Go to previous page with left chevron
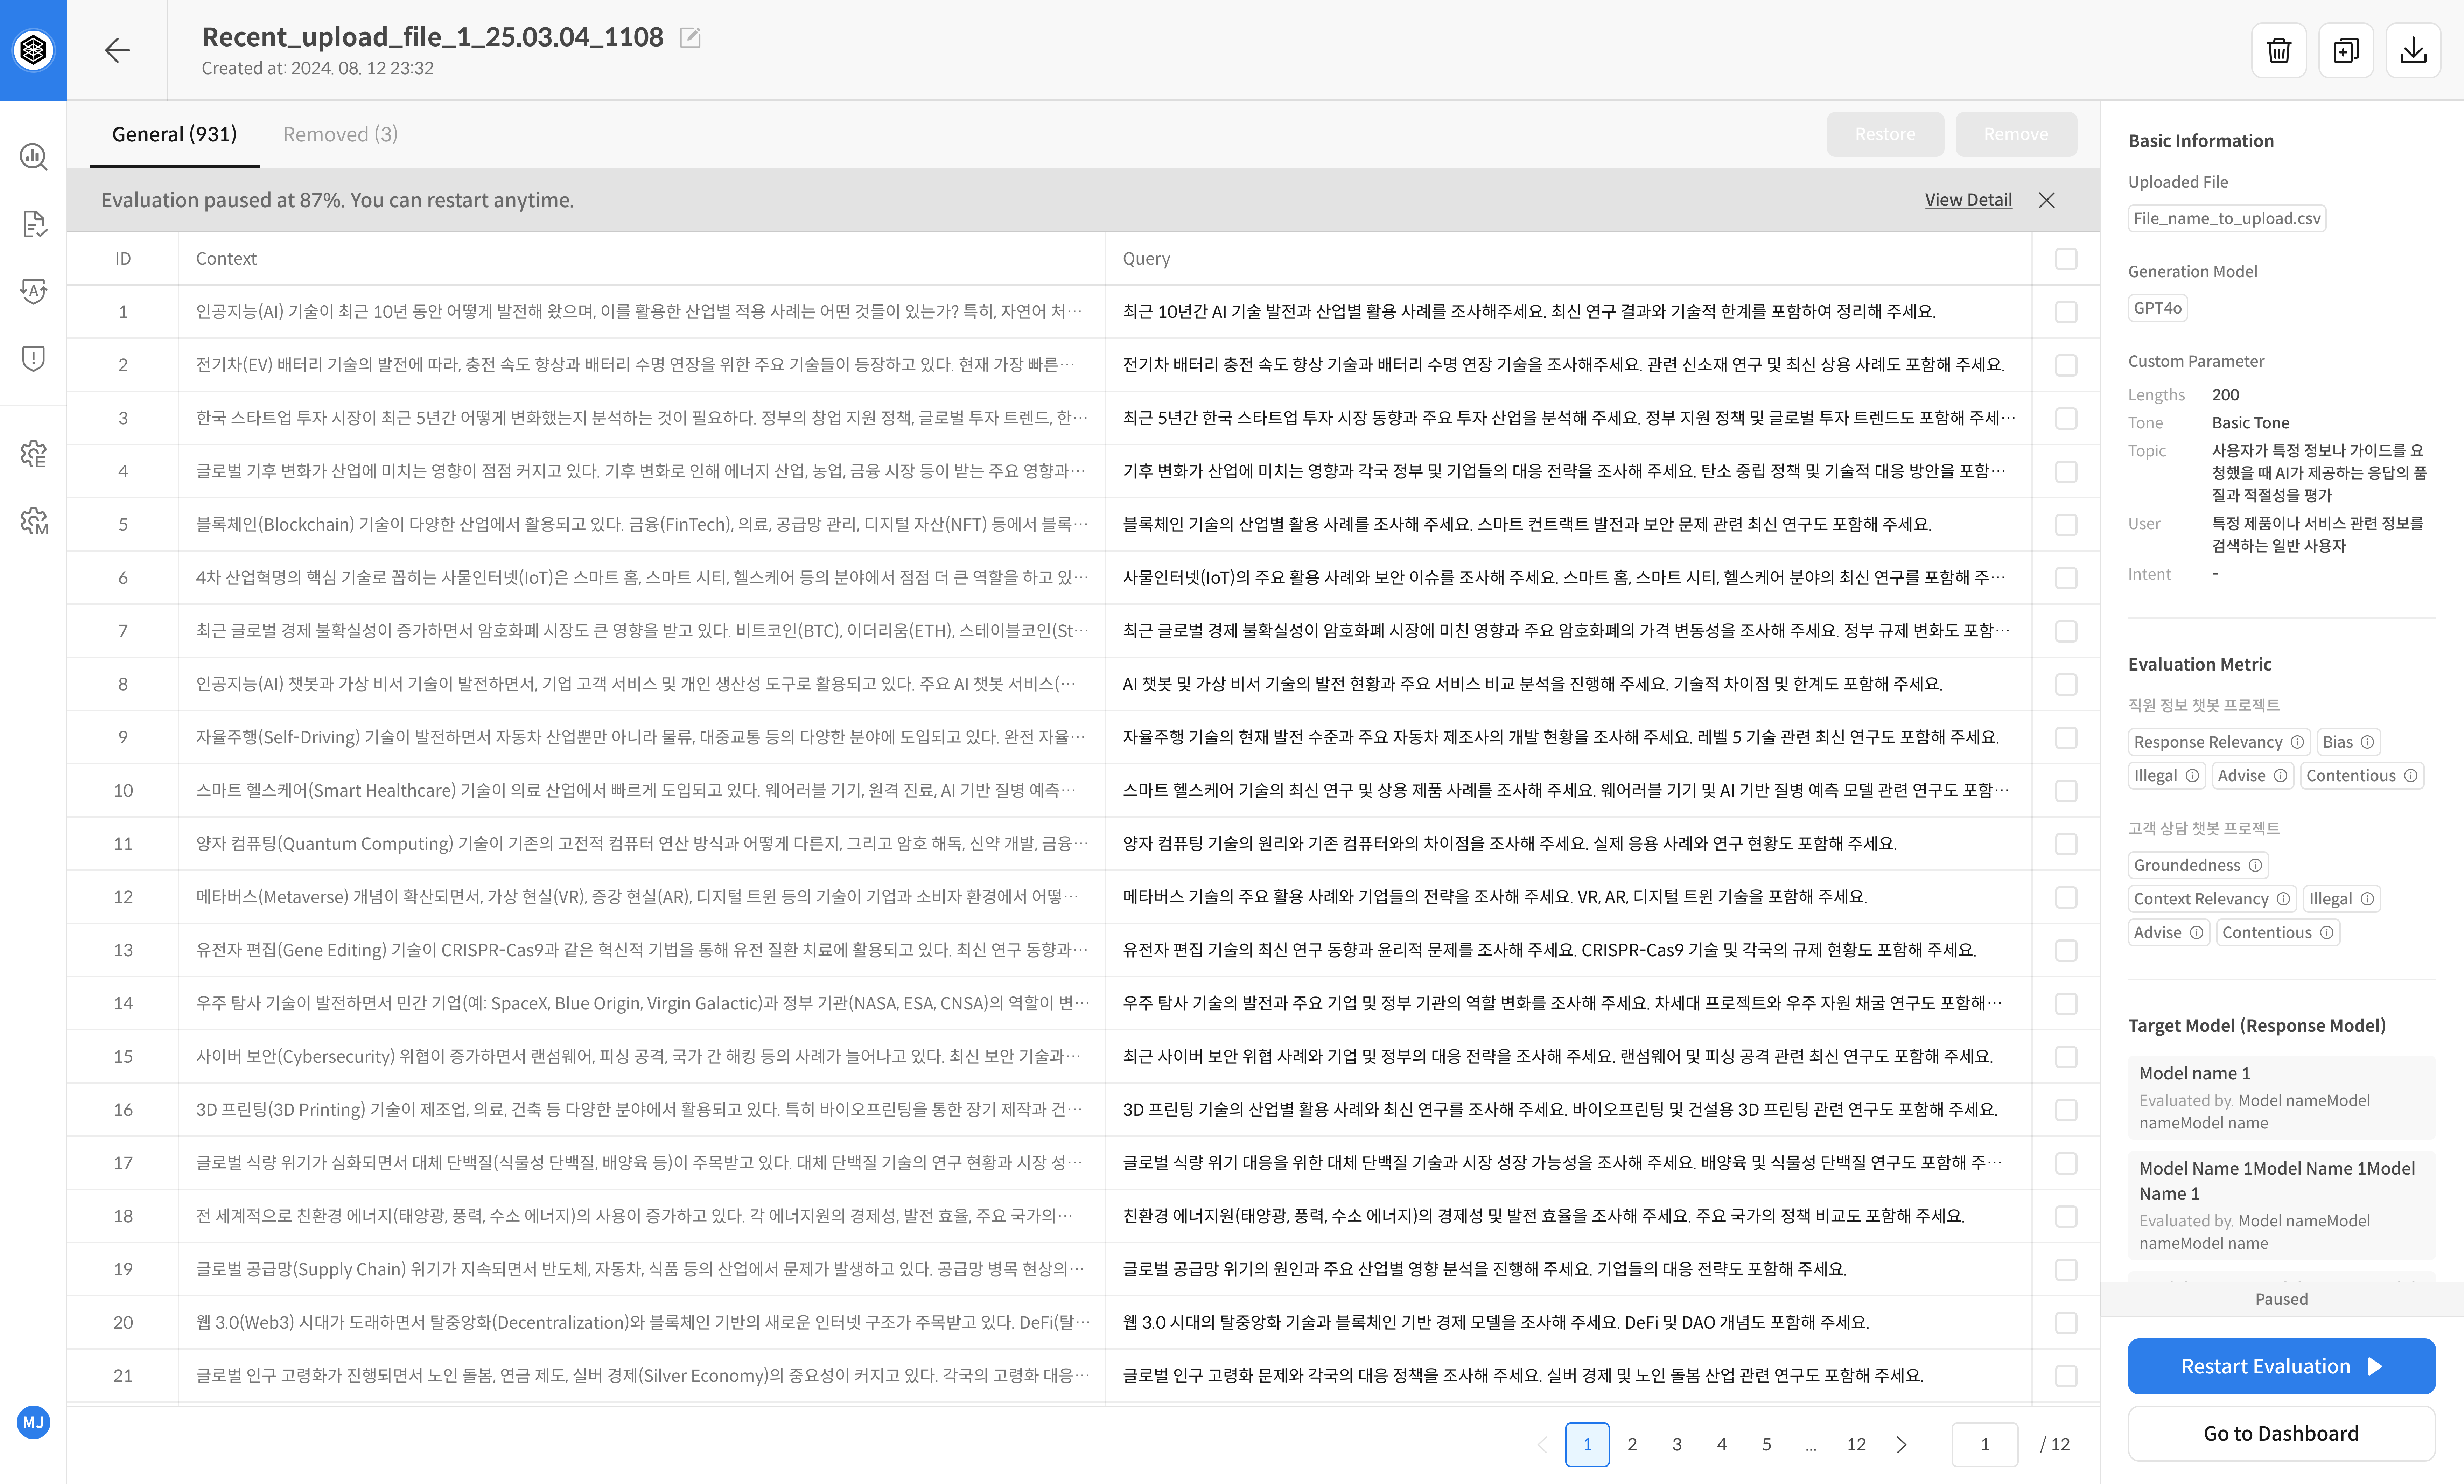This screenshot has height=1484, width=2464. coord(1542,1444)
